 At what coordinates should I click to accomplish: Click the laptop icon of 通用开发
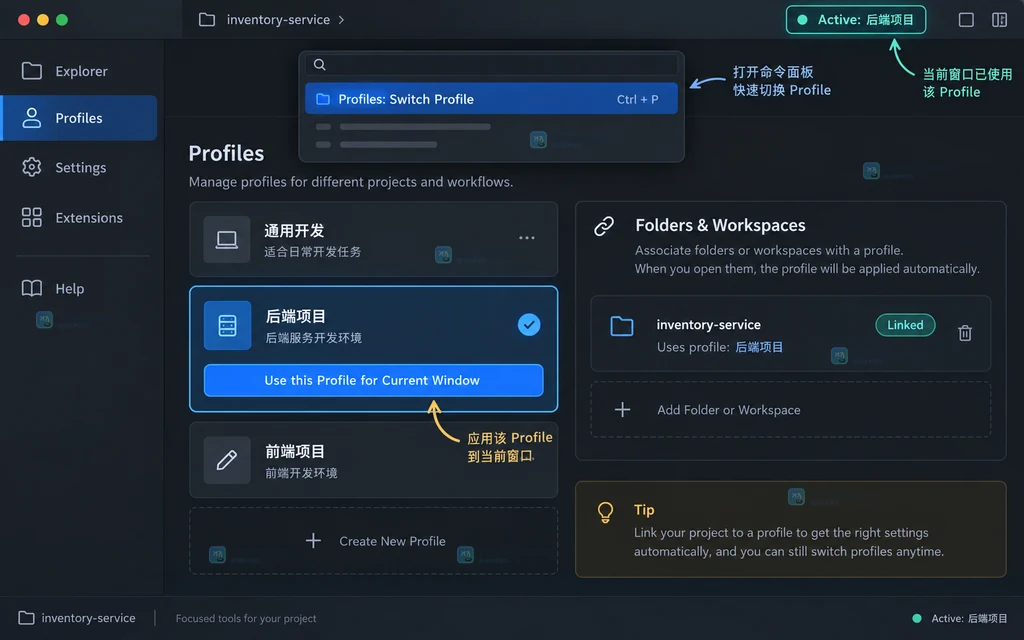point(227,240)
